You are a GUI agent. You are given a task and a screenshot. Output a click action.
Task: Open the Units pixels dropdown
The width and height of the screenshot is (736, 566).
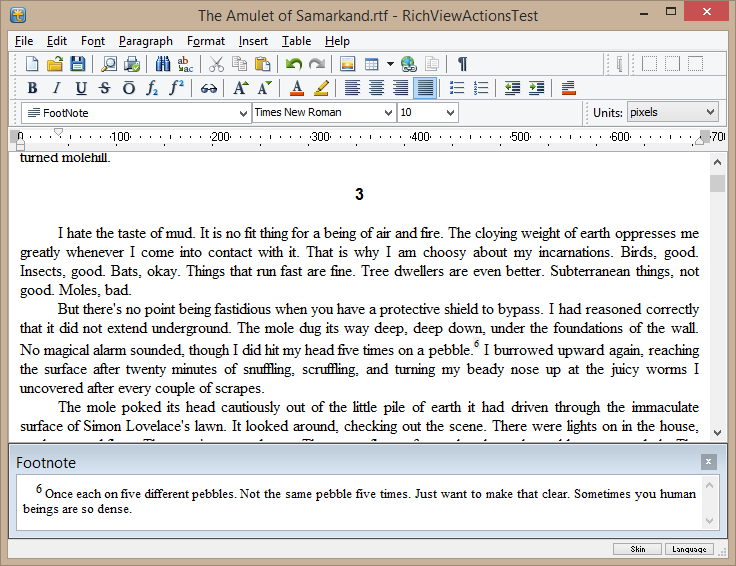coord(710,113)
